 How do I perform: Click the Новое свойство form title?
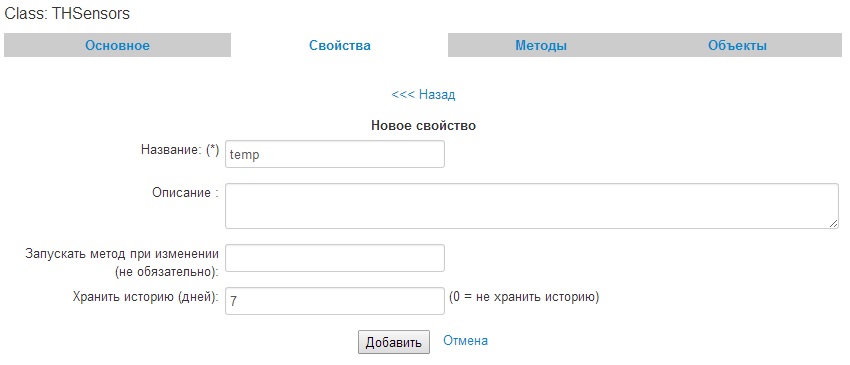point(423,126)
